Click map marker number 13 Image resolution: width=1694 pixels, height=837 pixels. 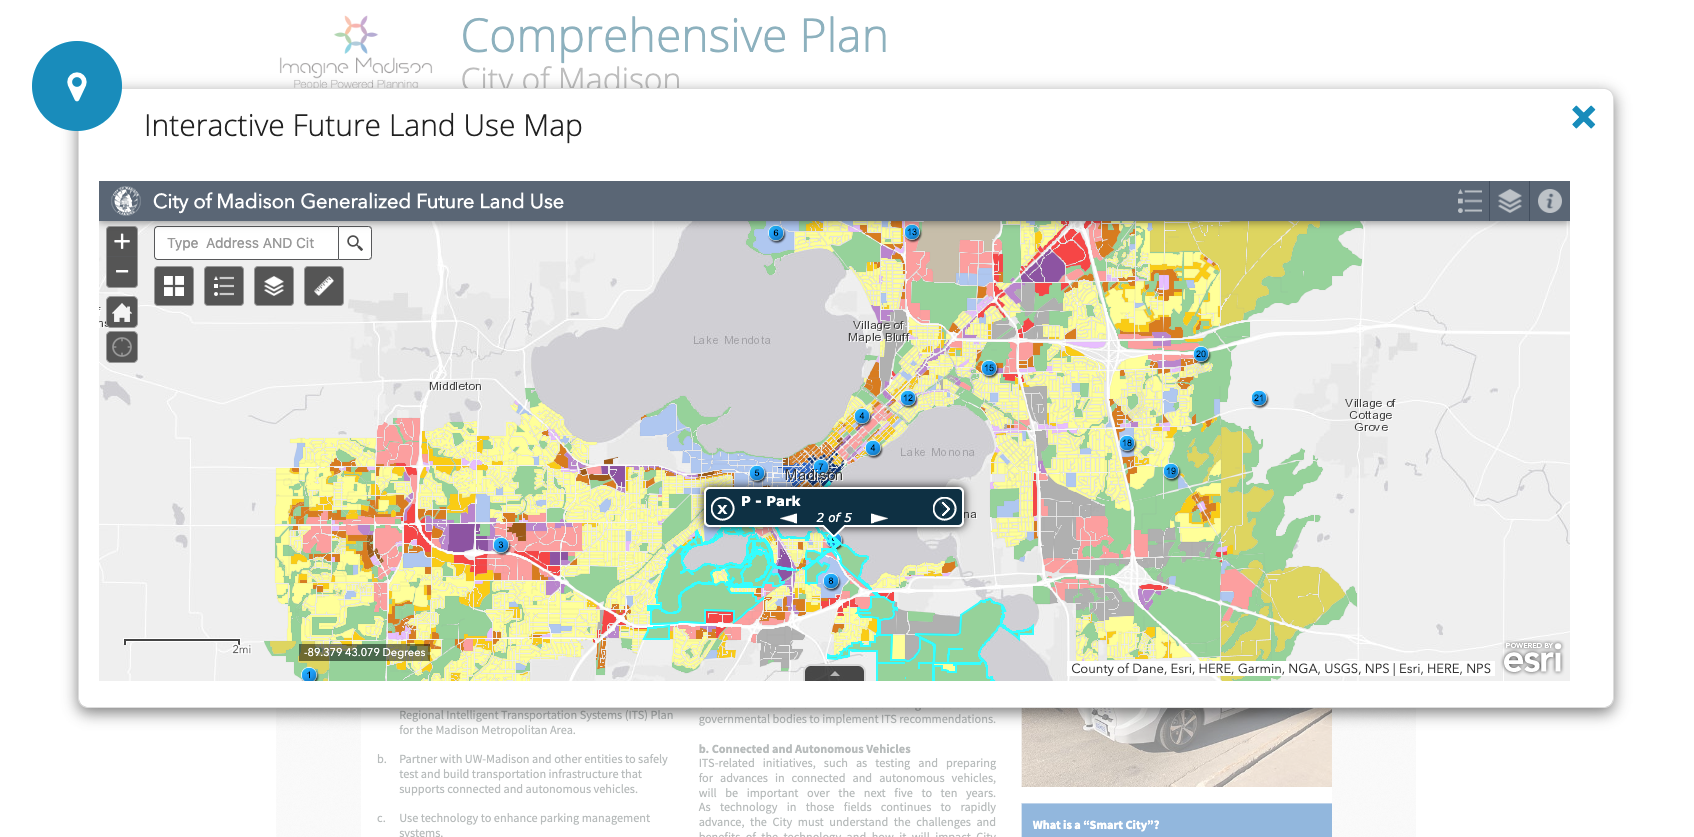[912, 233]
